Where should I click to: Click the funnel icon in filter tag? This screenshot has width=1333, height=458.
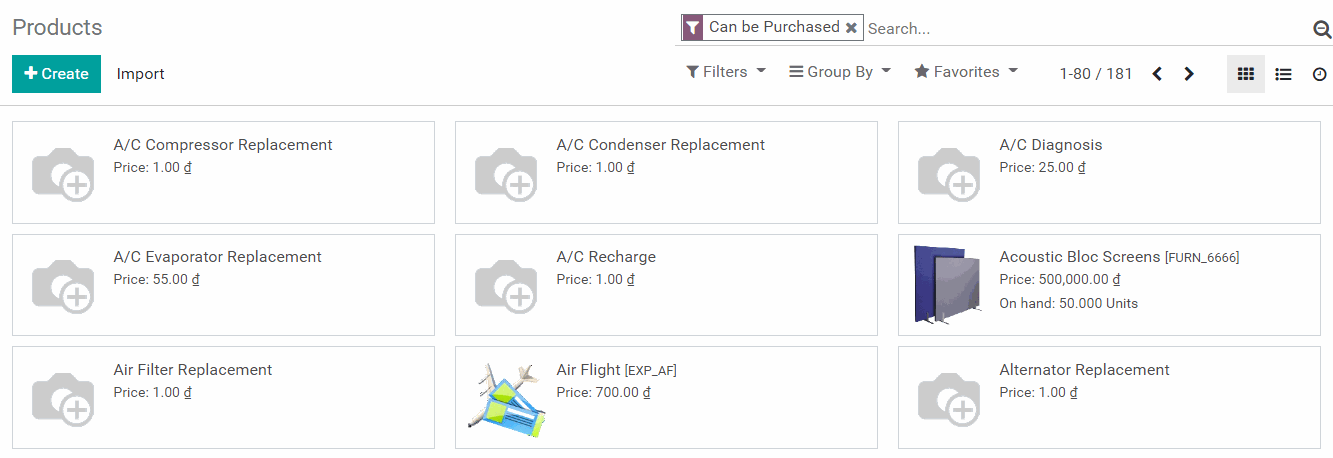tap(692, 28)
